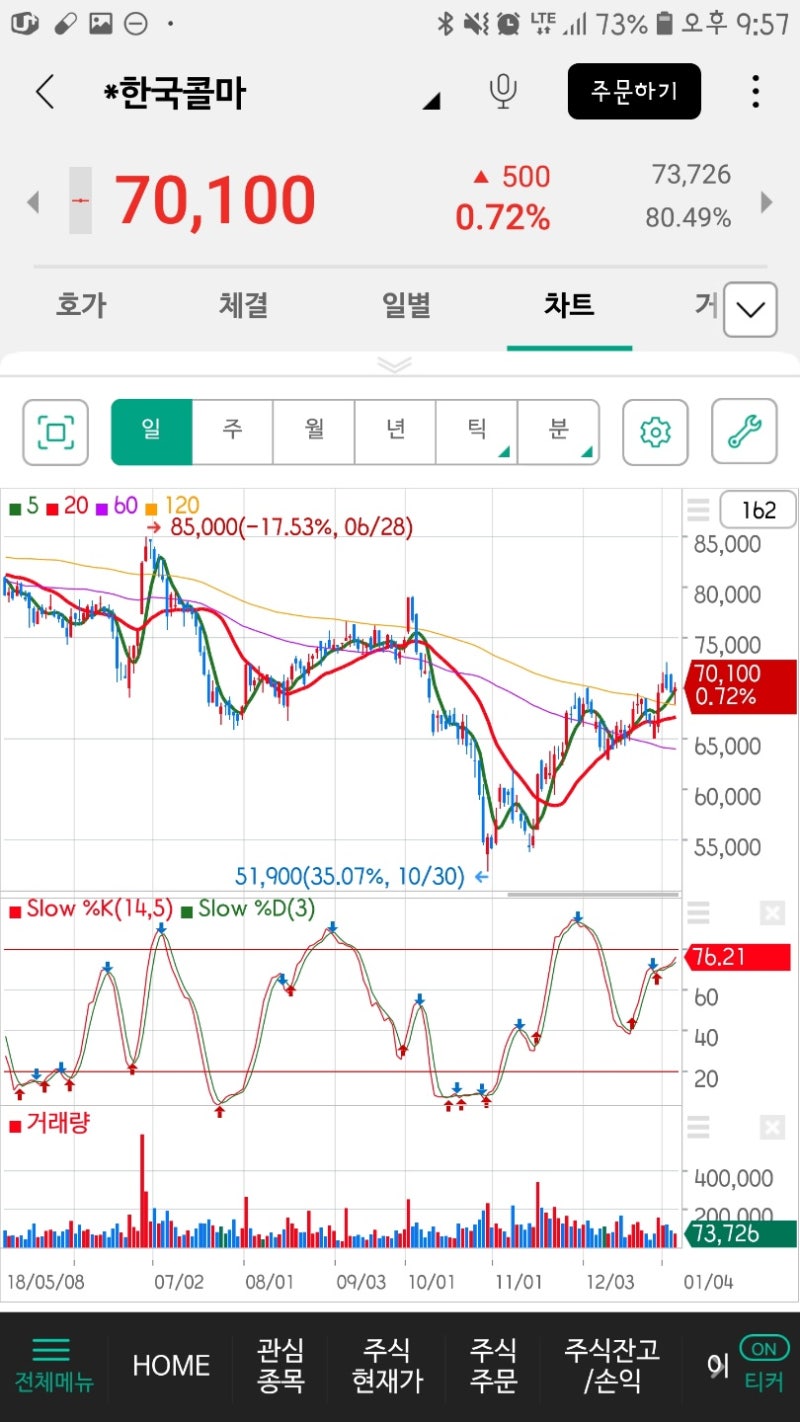Tap the mini candle icon beside price
This screenshot has width=800, height=1422.
tap(80, 201)
